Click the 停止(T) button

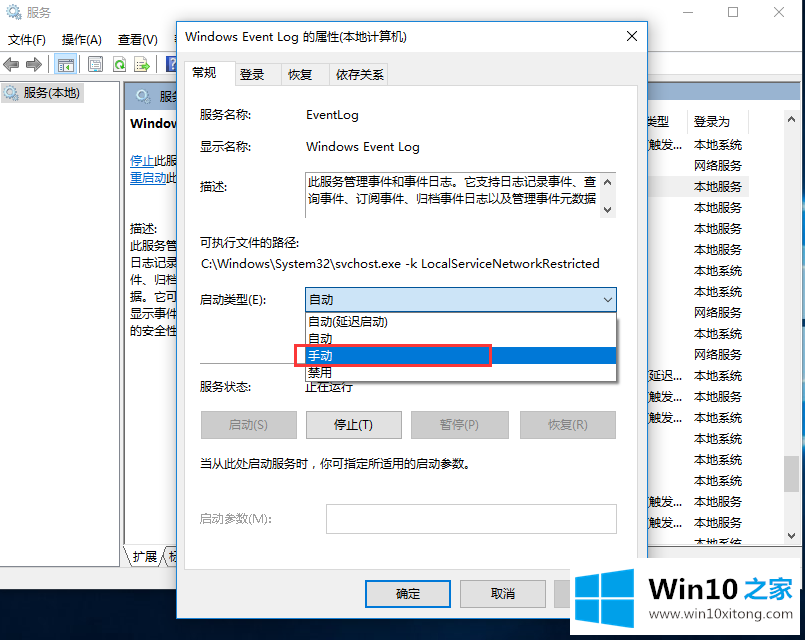(354, 425)
